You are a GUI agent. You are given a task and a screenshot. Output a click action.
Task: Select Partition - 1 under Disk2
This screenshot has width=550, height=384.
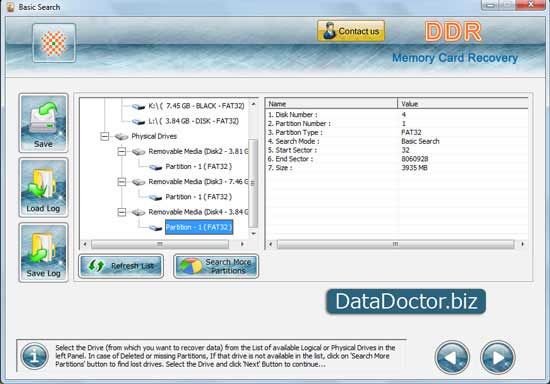(199, 167)
